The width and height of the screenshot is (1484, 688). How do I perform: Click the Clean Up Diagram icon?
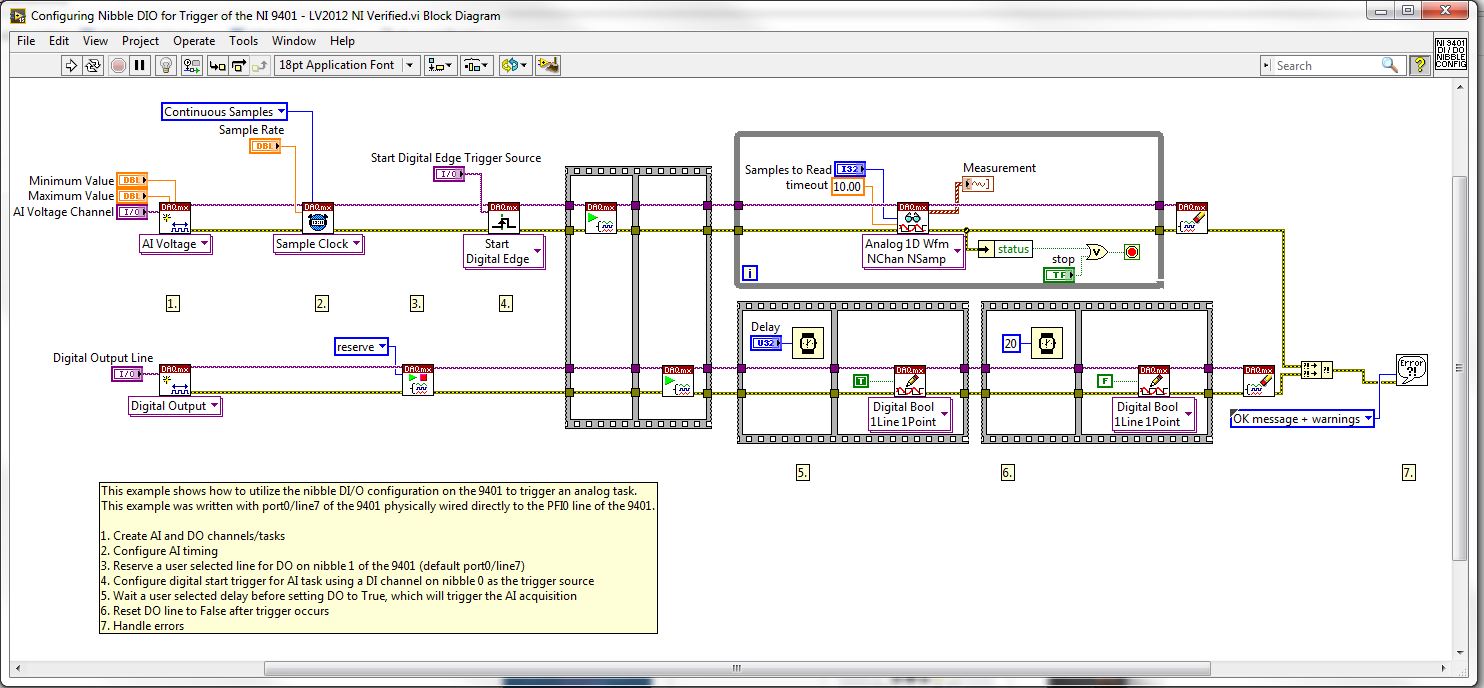(x=547, y=65)
